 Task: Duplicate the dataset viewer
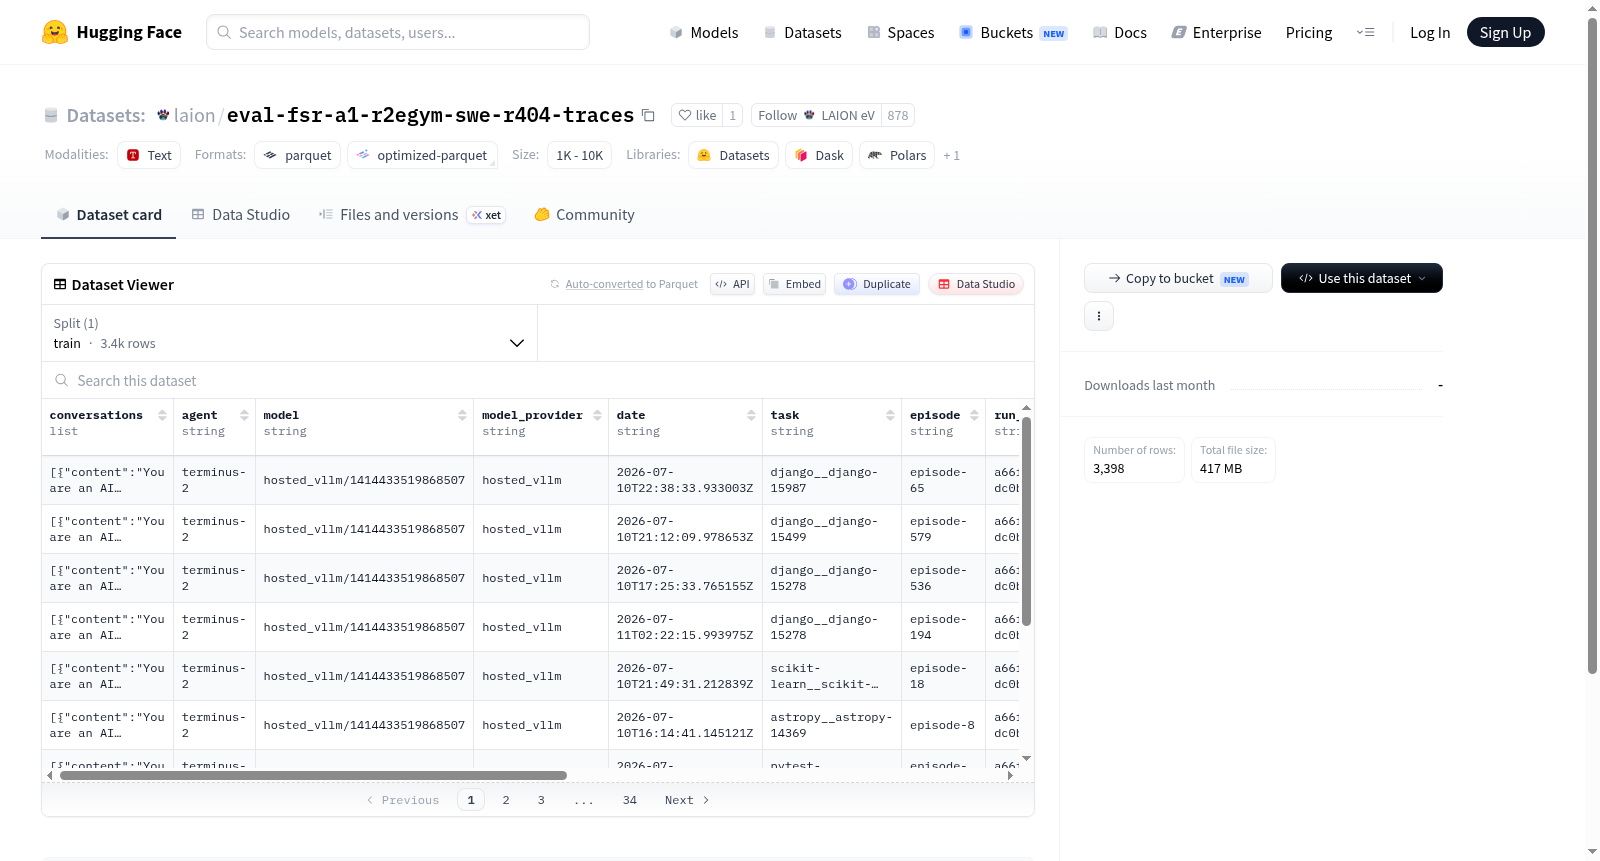pos(877,284)
